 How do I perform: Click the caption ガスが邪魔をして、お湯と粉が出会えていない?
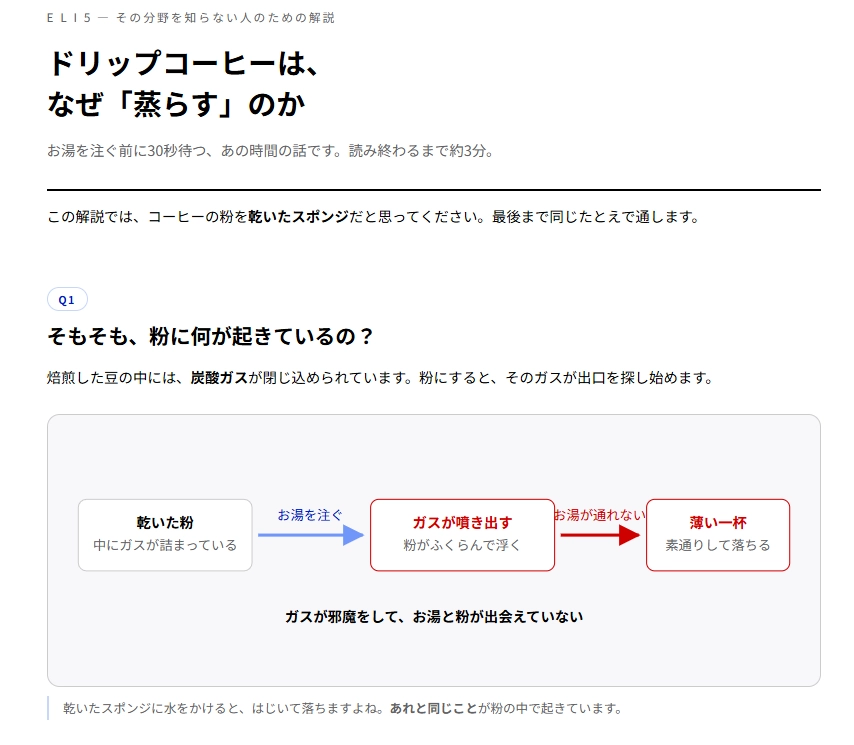(434, 616)
